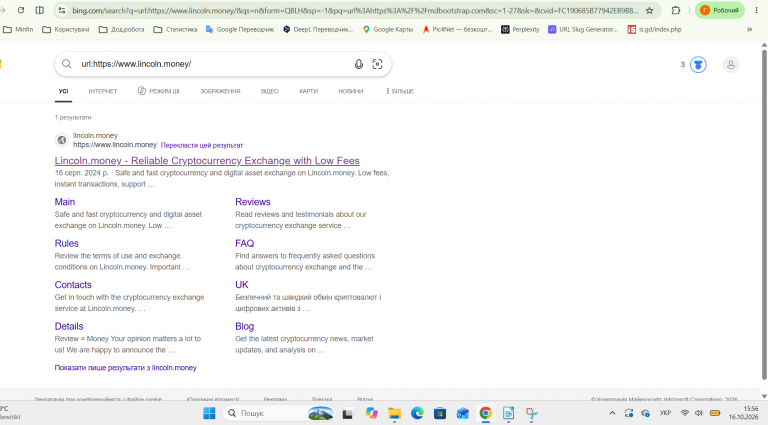Bookmark this page with the star icon
The image size is (768, 425).
click(x=649, y=10)
